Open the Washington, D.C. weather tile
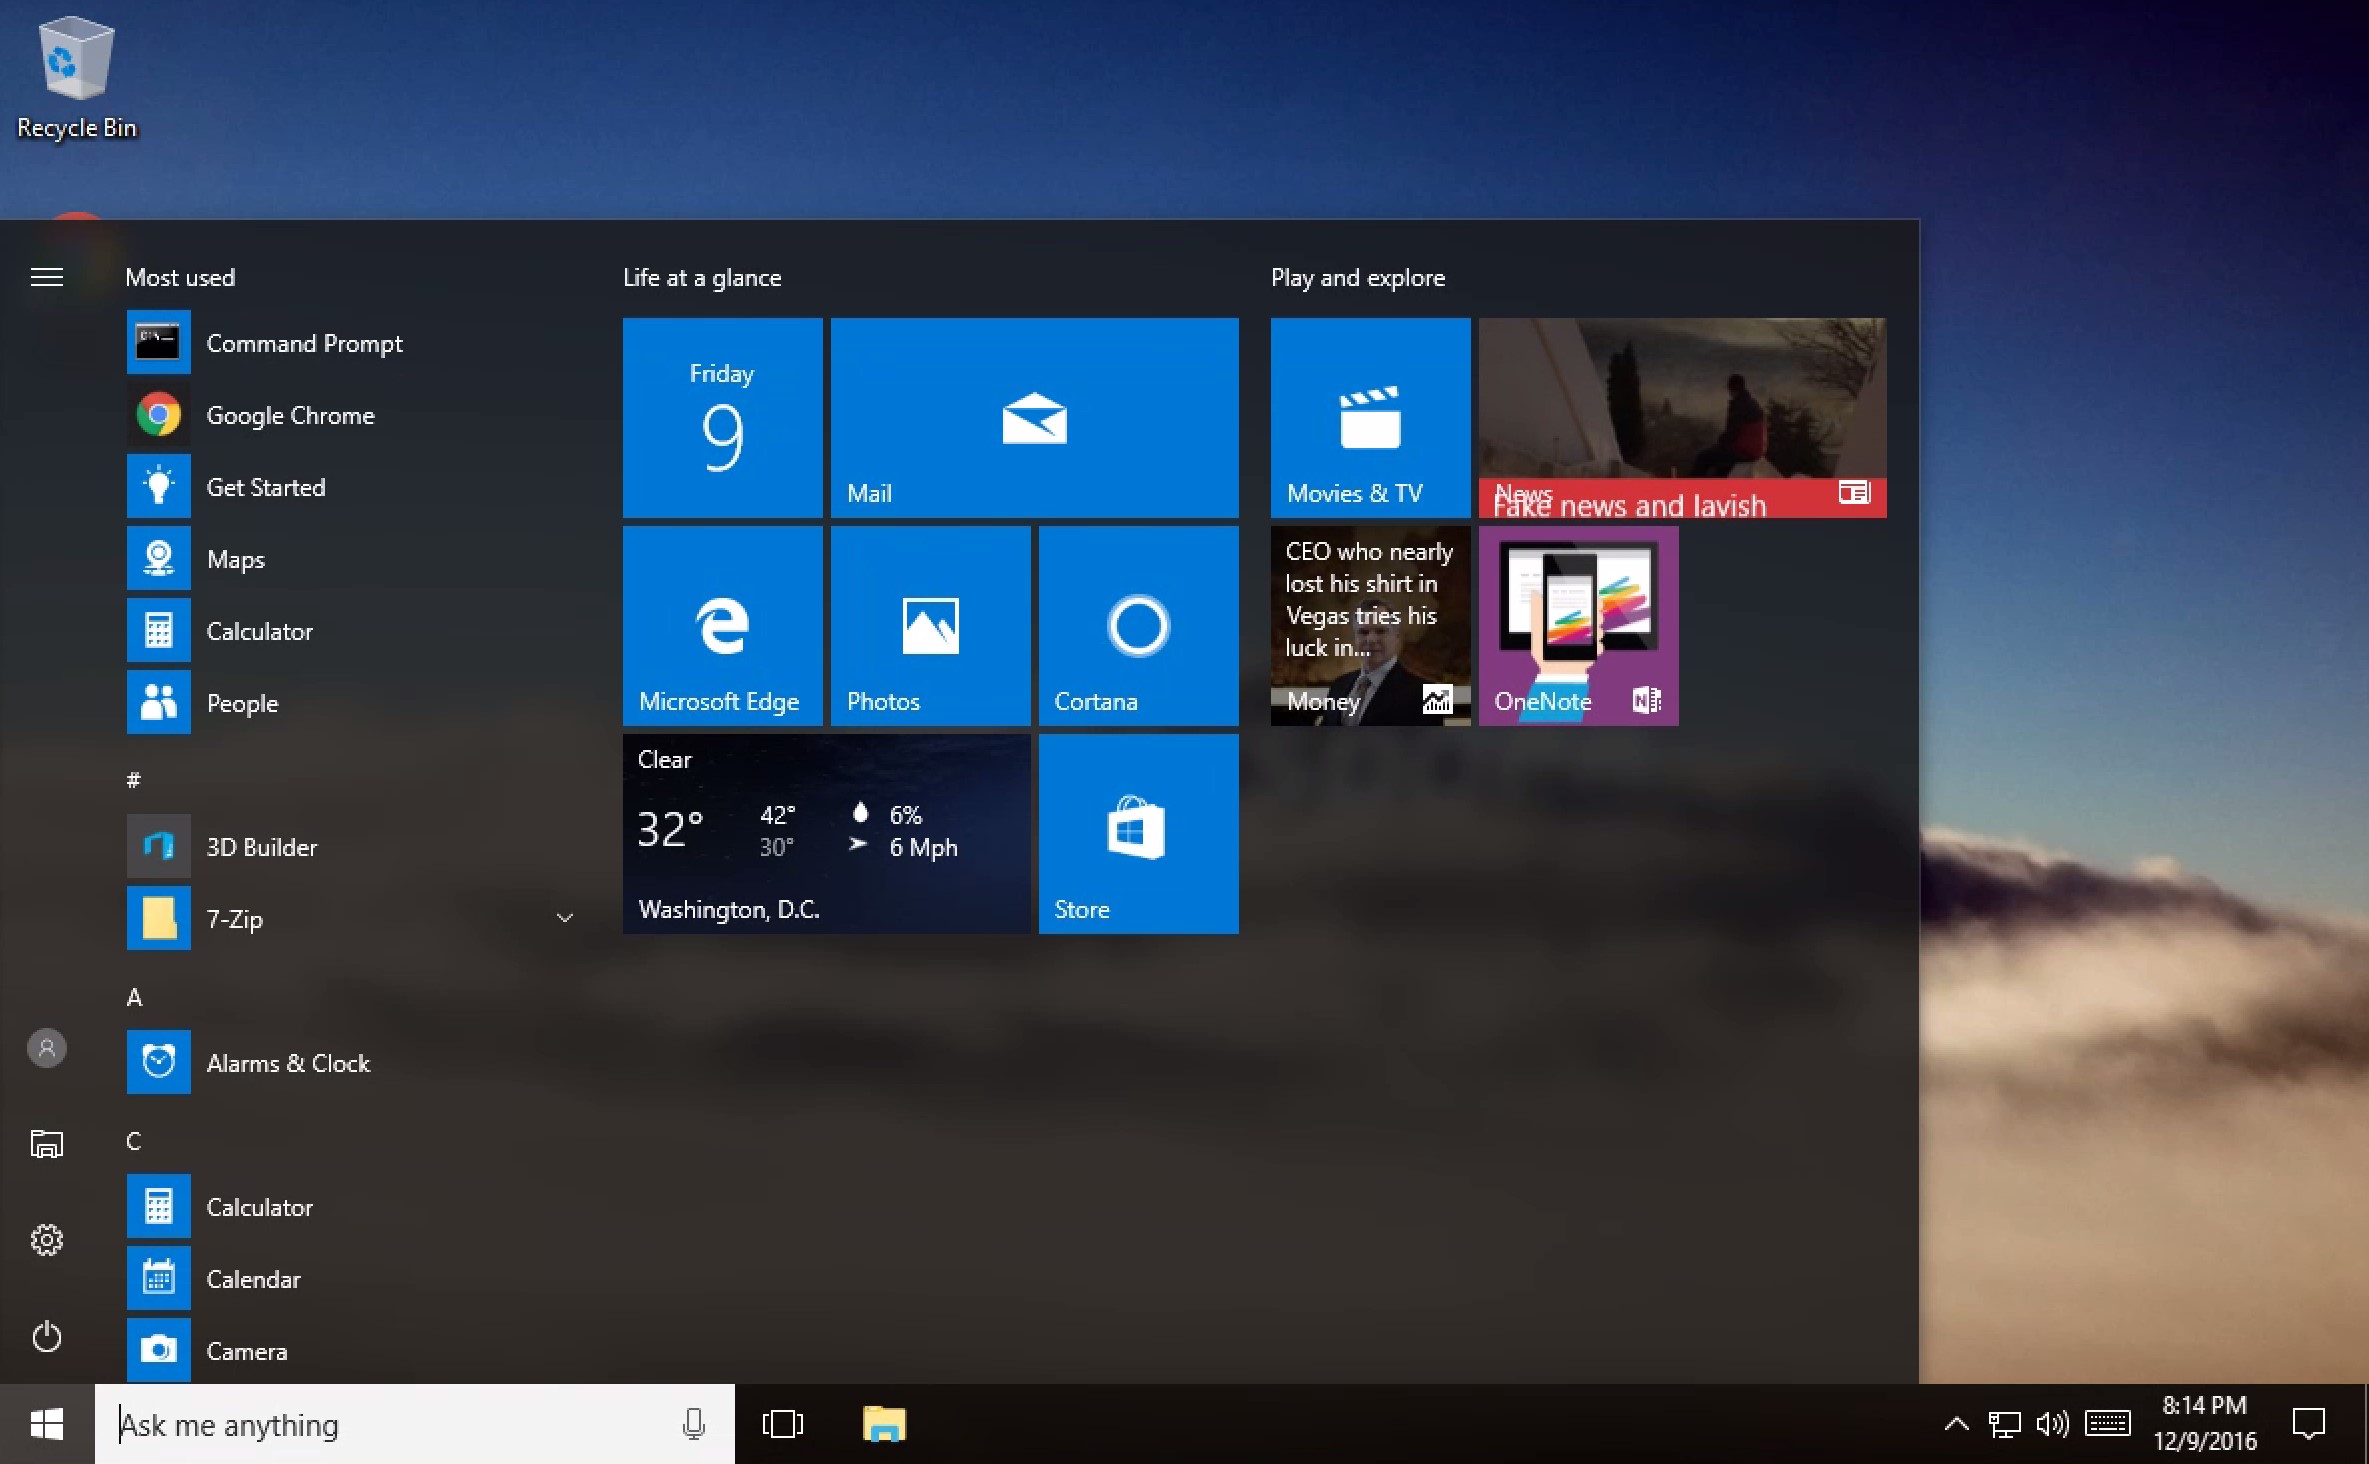This screenshot has height=1464, width=2369. (x=826, y=833)
